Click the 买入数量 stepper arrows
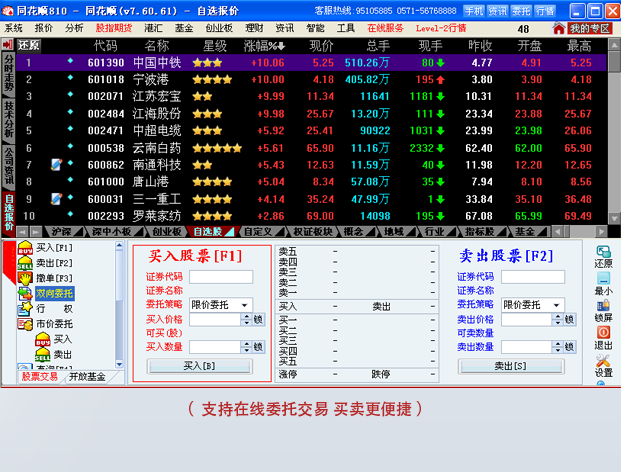The height and width of the screenshot is (472, 621). (x=246, y=347)
